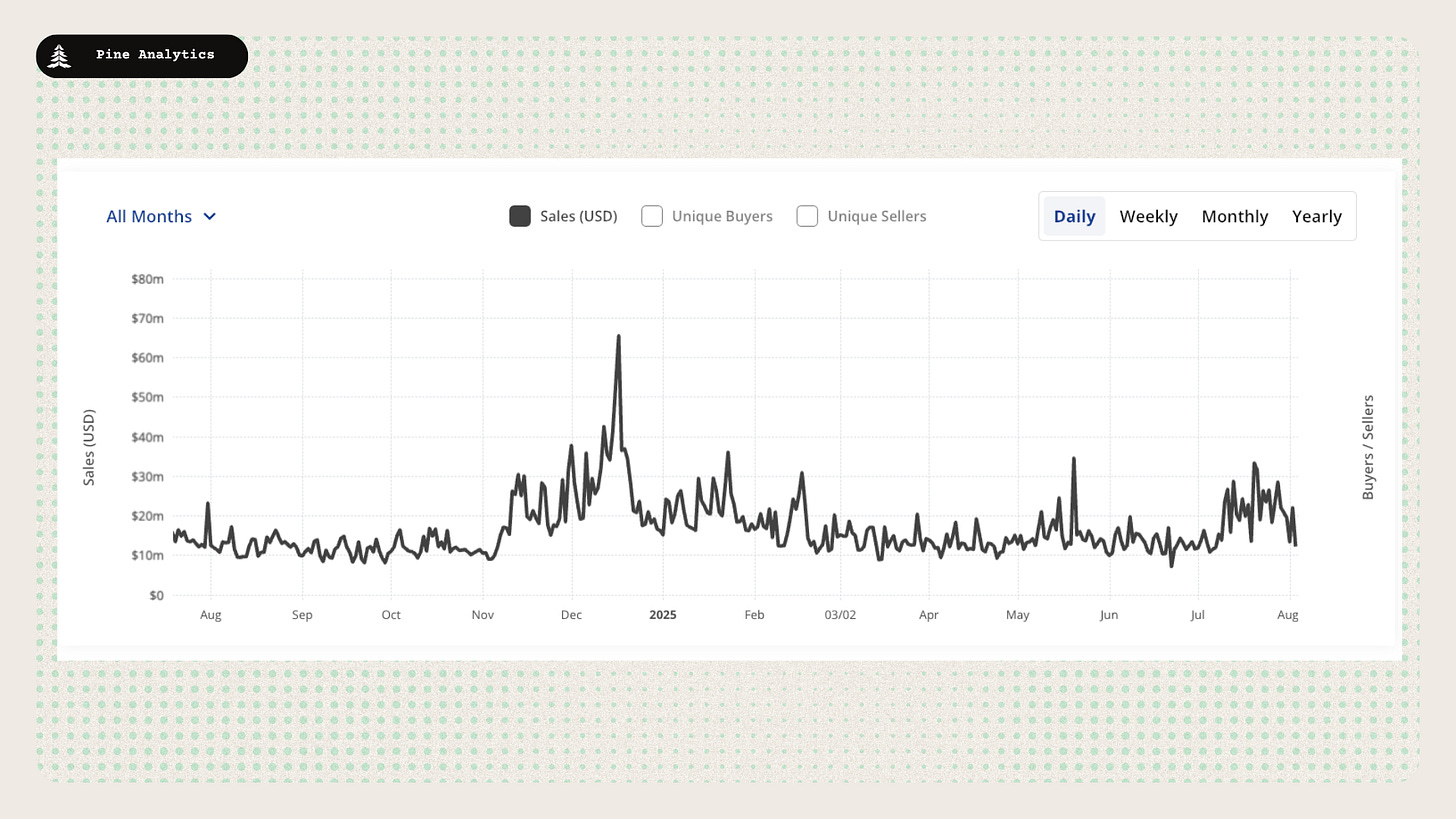This screenshot has width=1456, height=819.
Task: Click the chevron next to All Months
Action: [210, 217]
